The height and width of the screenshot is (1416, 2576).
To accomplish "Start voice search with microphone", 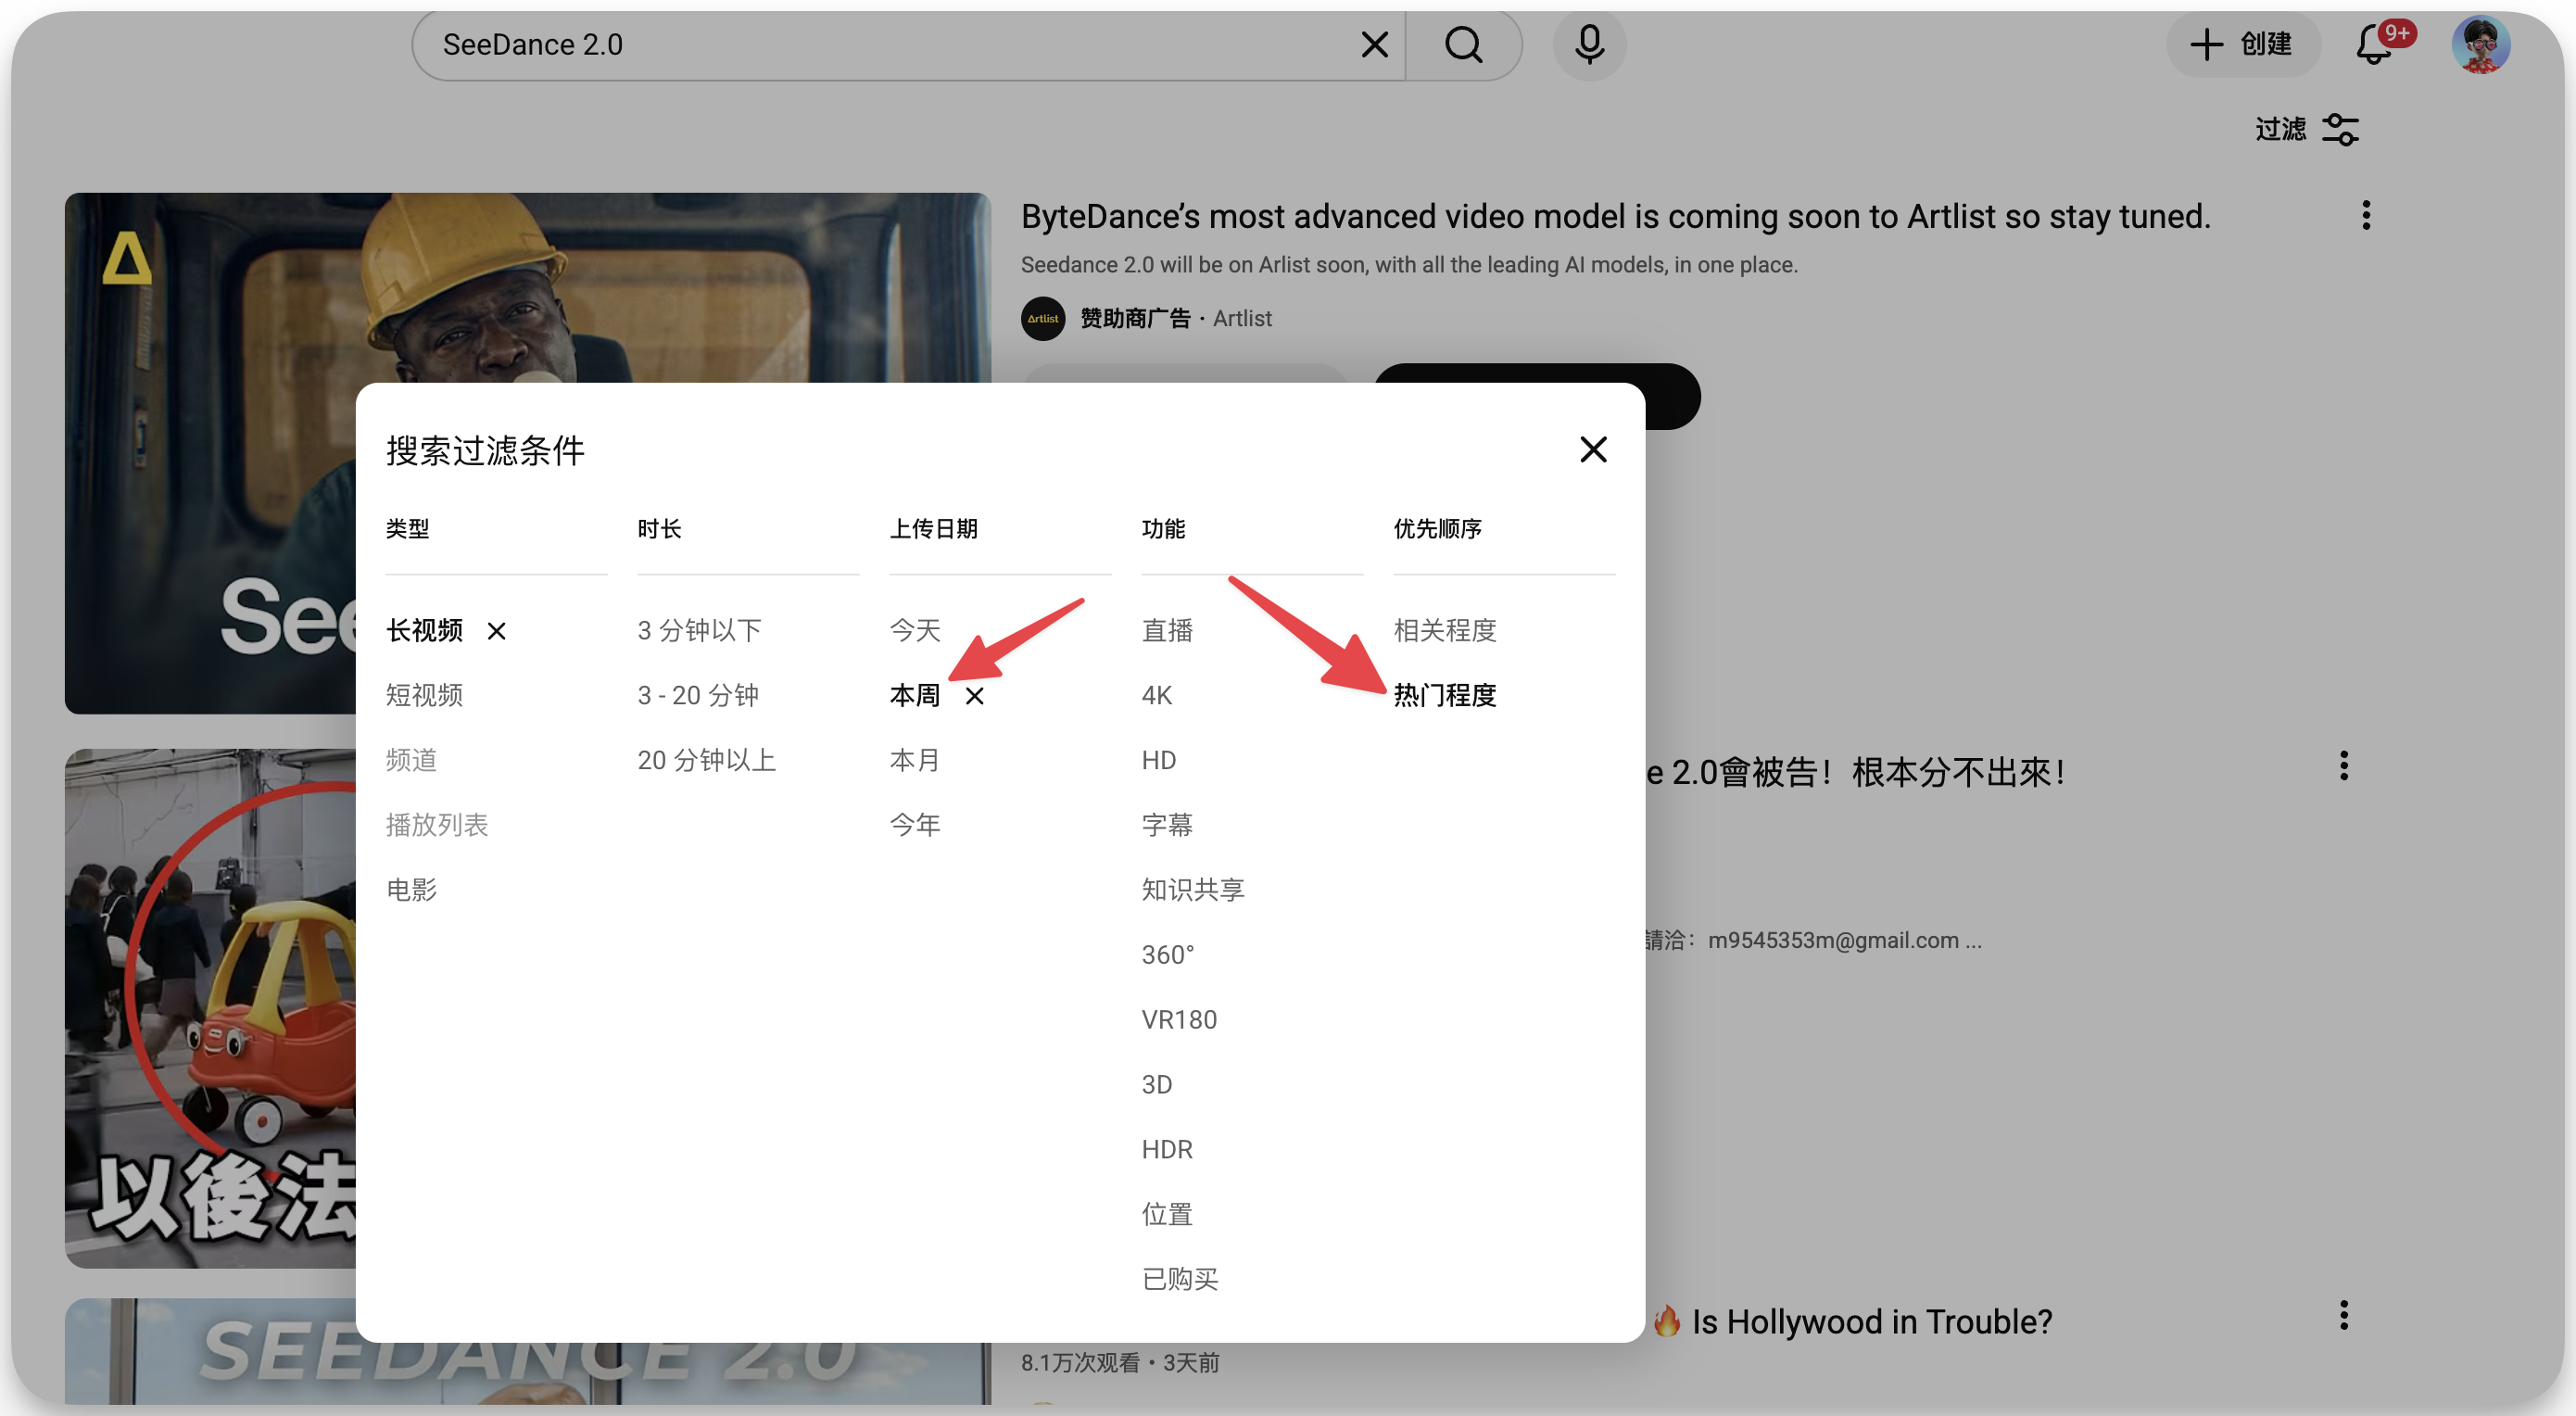I will pos(1589,44).
